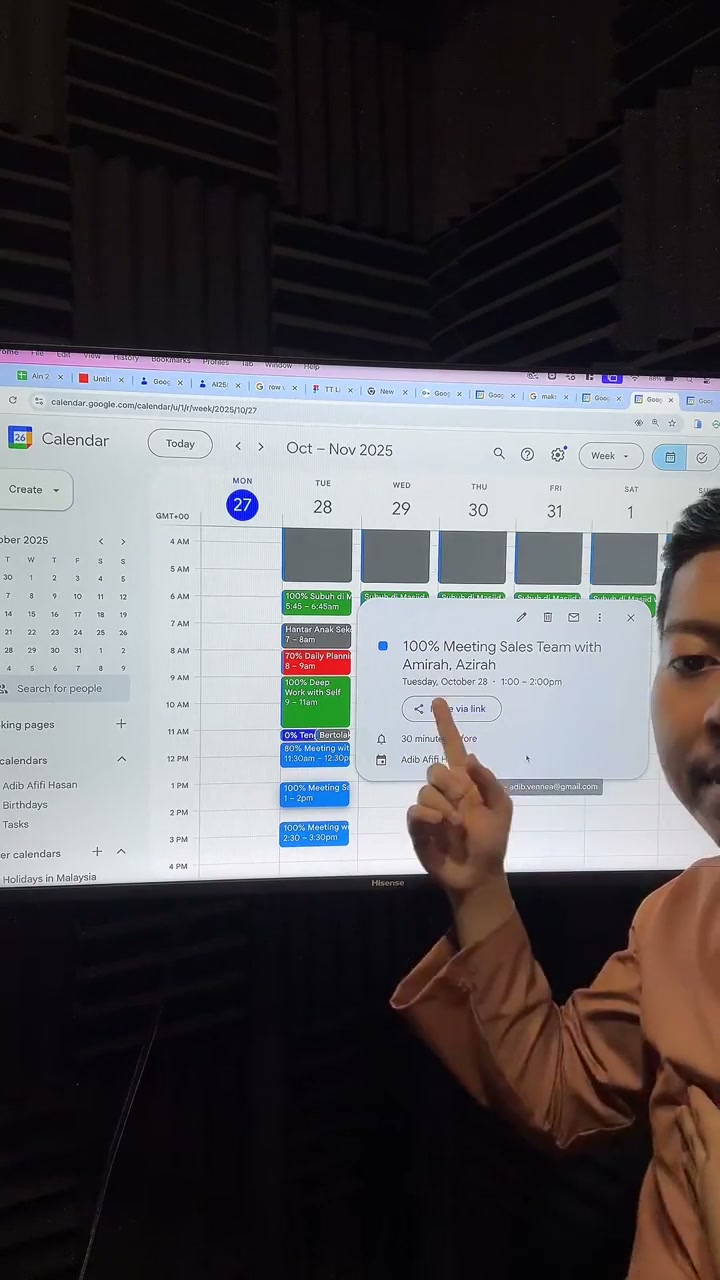The width and height of the screenshot is (720, 1280).
Task: Click the bookmark star in address bar
Action: click(671, 424)
